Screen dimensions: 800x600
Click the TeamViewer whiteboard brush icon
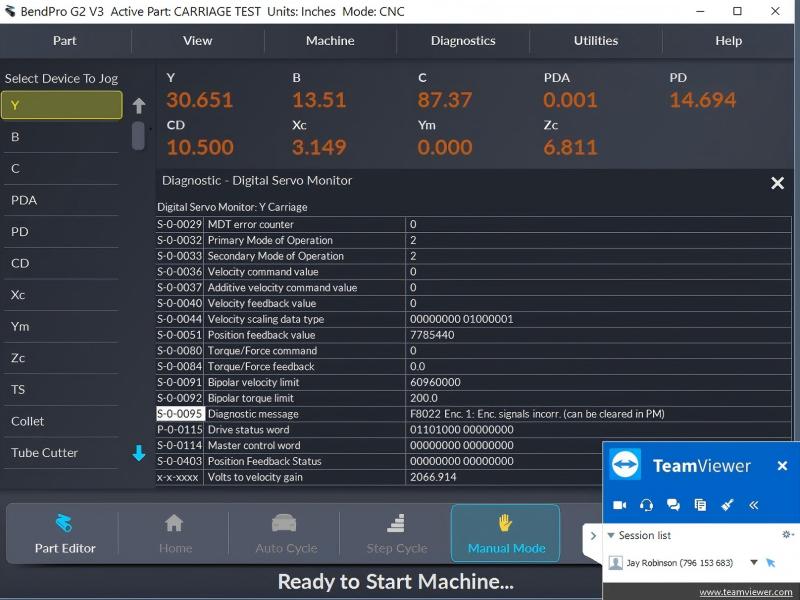pos(727,505)
